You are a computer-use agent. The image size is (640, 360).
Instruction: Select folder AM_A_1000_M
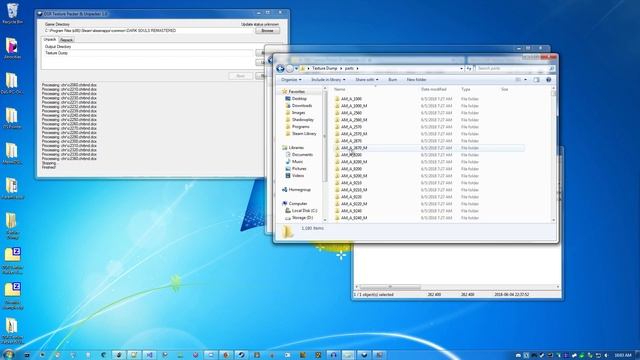[354, 106]
